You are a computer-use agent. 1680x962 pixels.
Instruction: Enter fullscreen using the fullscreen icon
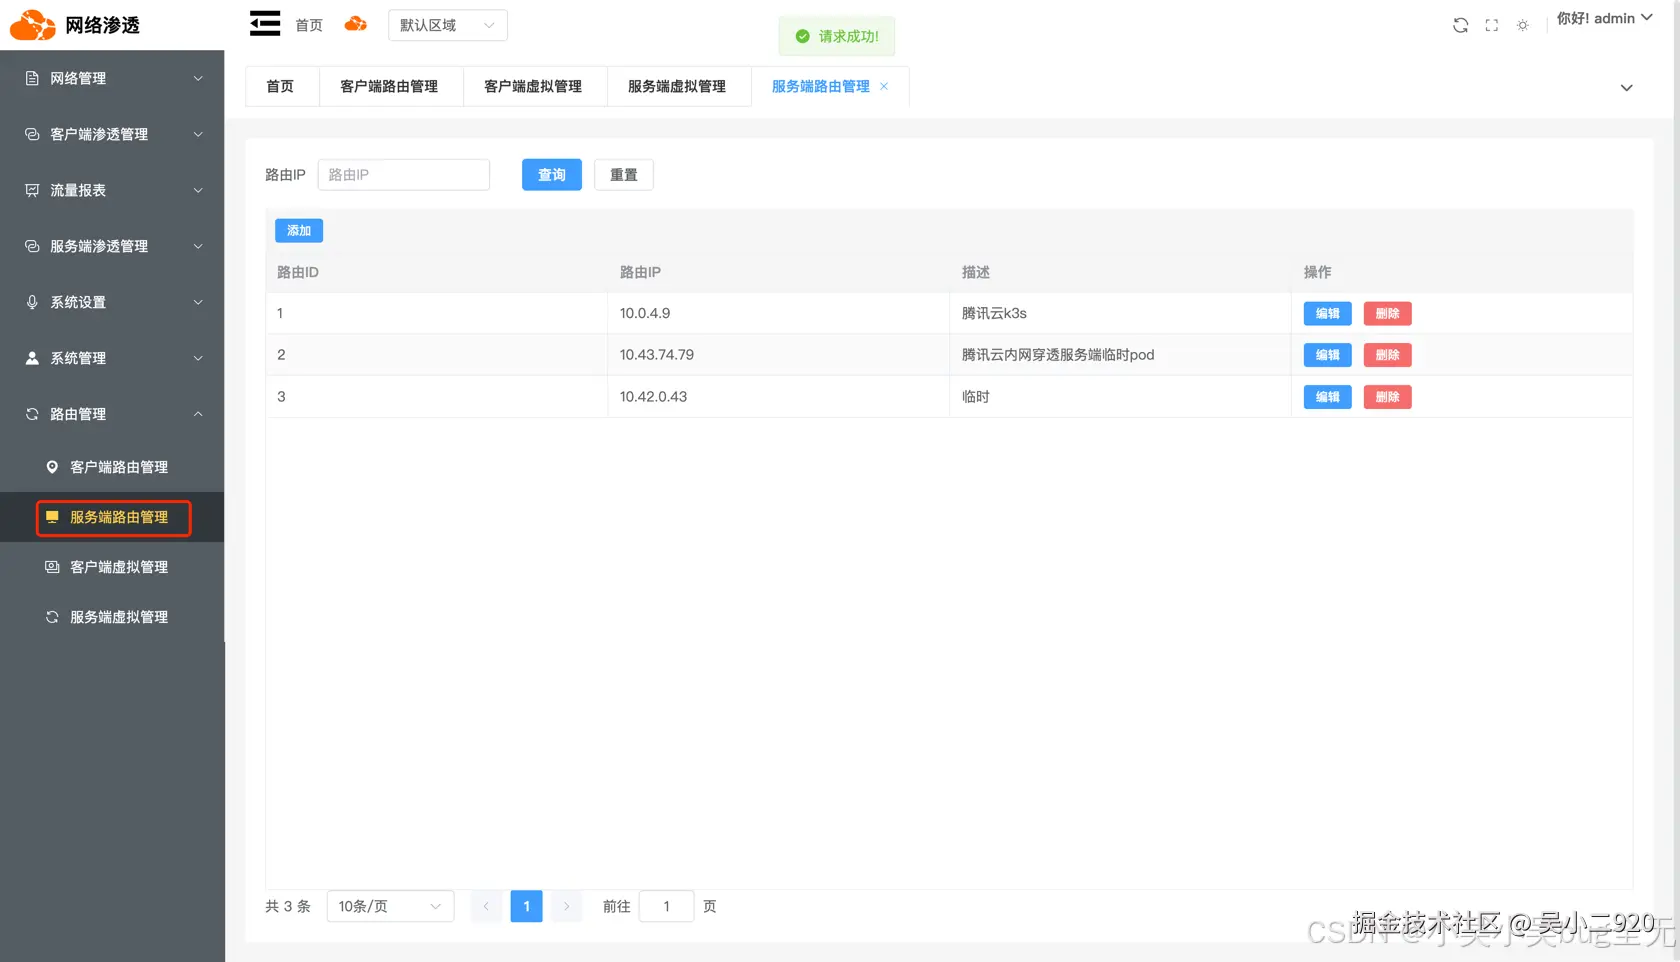coord(1491,25)
